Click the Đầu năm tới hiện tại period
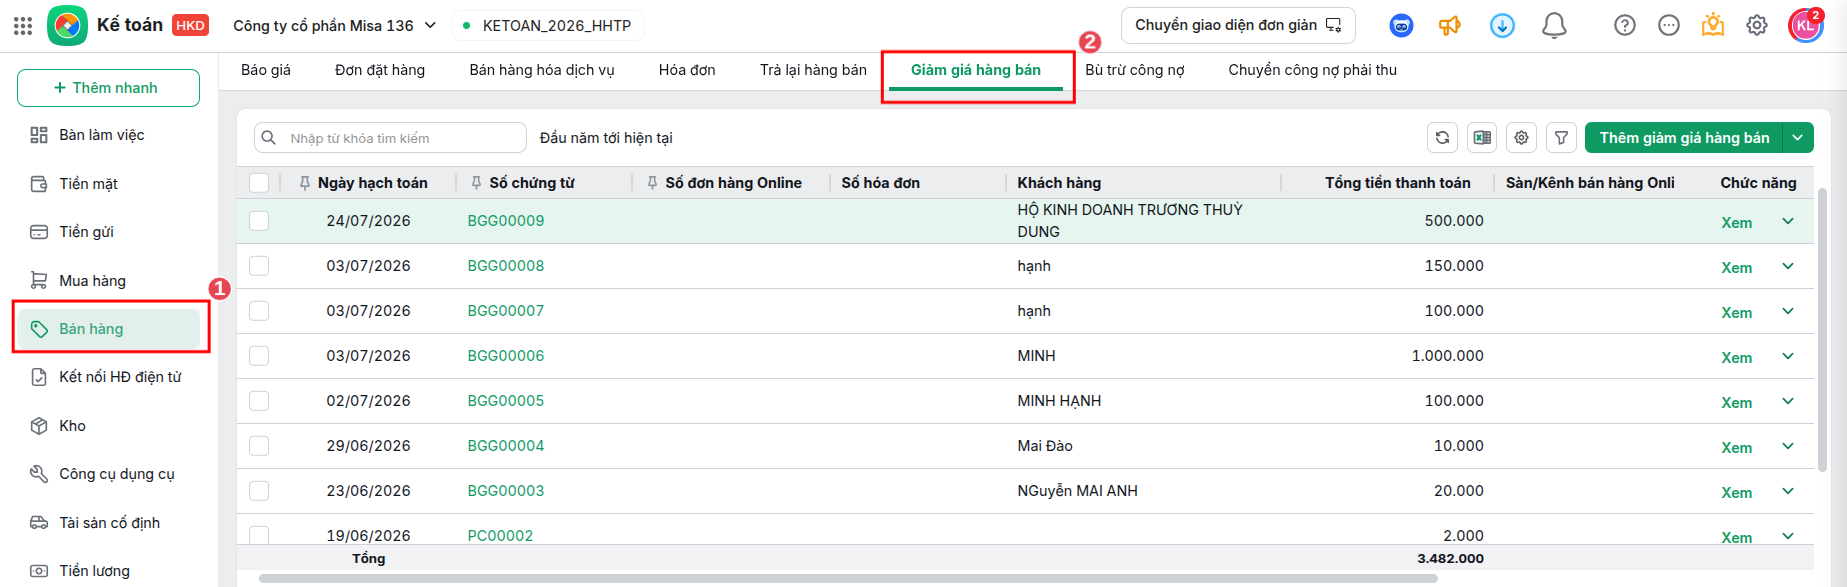This screenshot has width=1847, height=587. tap(606, 138)
